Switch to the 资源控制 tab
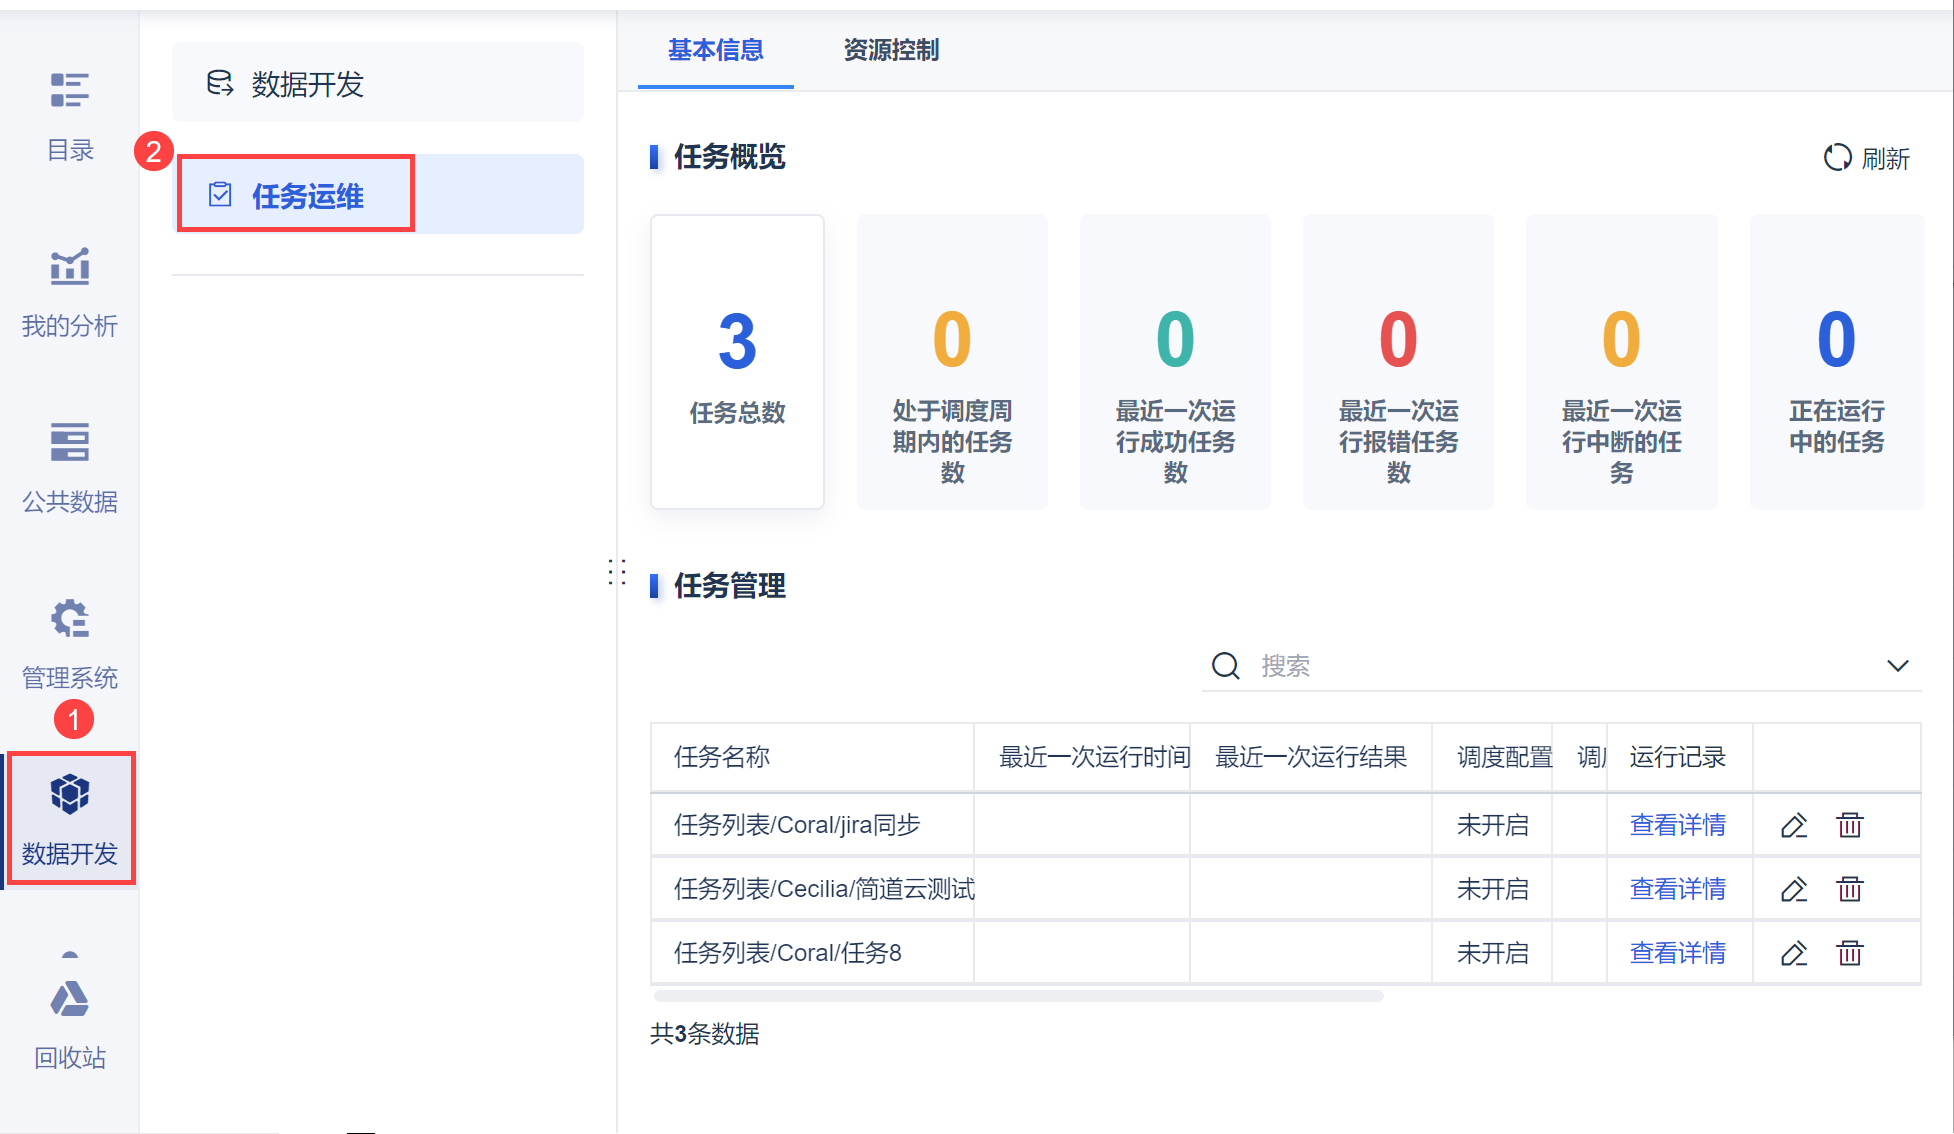Viewport: 1954px width, 1134px height. [x=891, y=50]
